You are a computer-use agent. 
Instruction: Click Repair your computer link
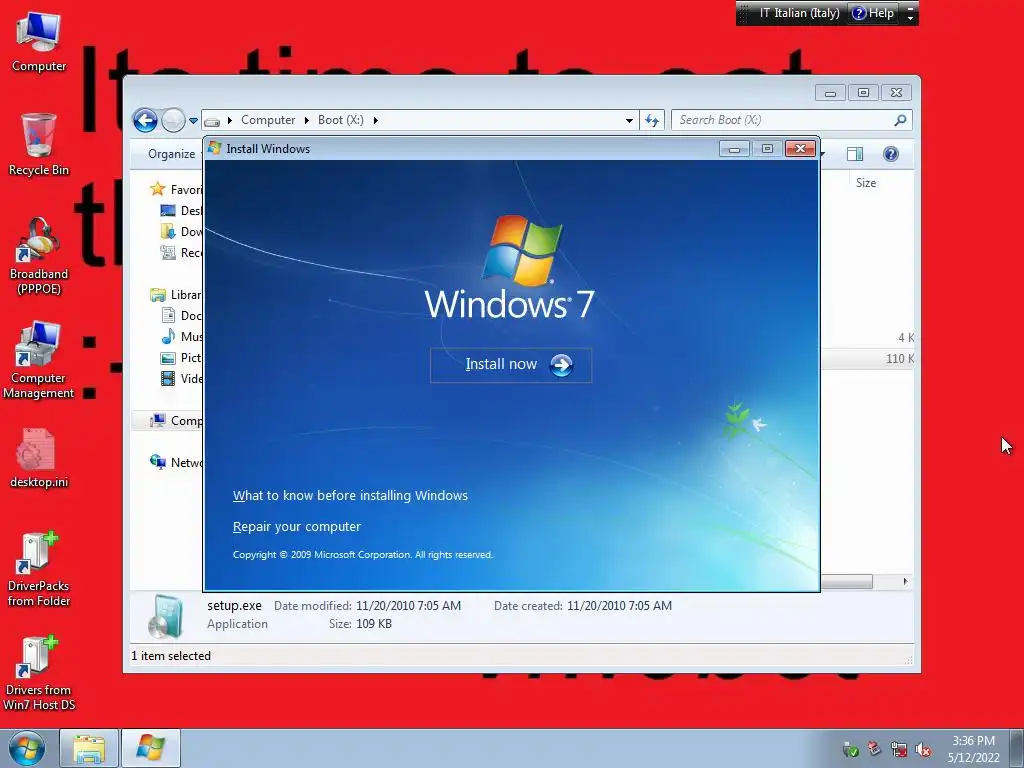tap(296, 526)
